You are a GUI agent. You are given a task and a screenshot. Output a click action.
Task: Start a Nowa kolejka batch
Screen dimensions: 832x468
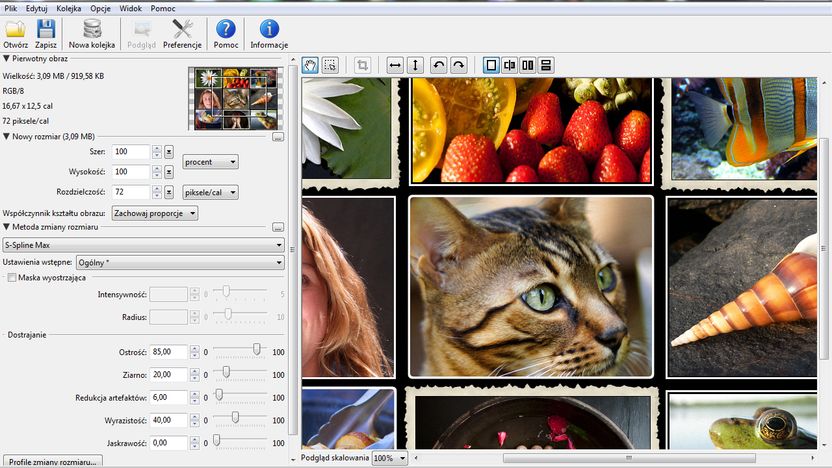click(x=92, y=34)
